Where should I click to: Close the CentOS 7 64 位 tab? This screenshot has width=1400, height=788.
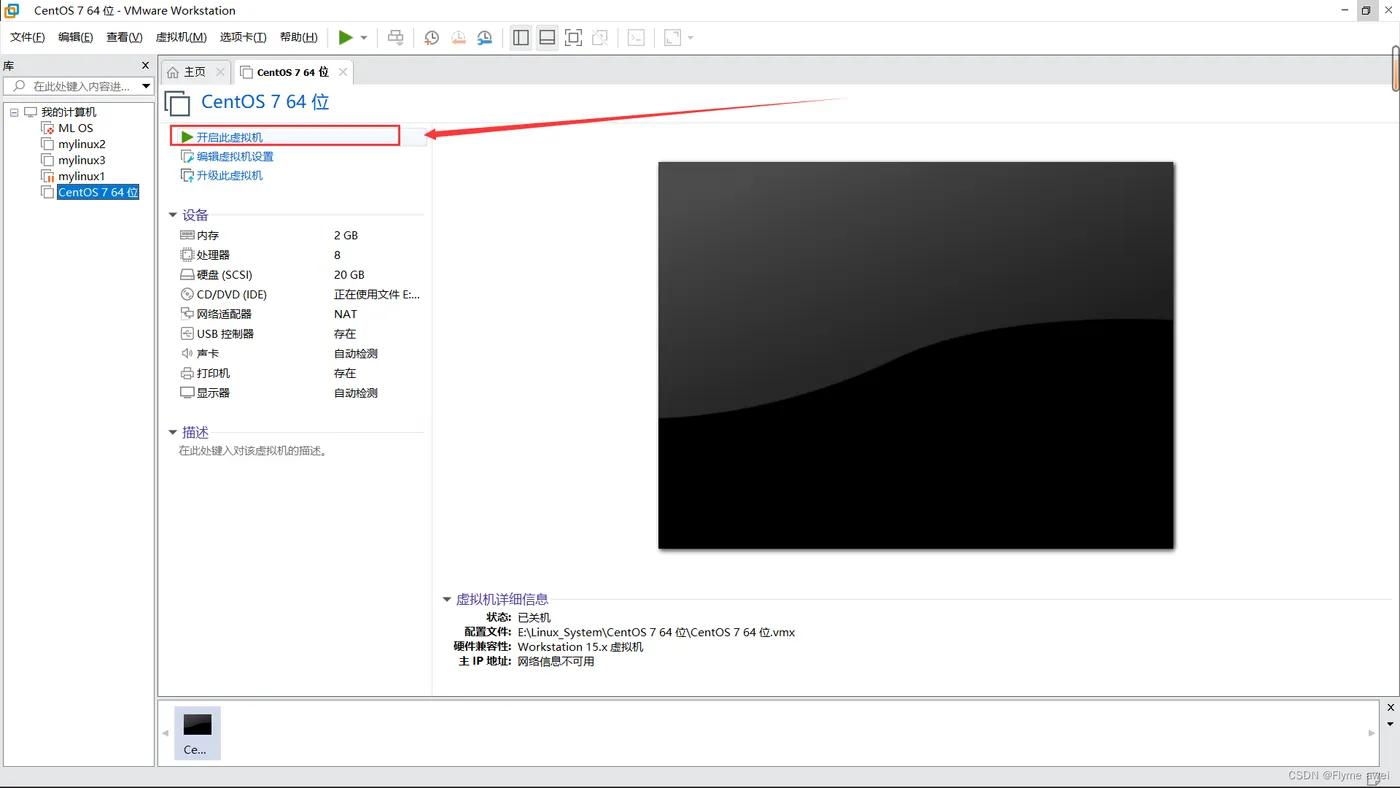(343, 72)
